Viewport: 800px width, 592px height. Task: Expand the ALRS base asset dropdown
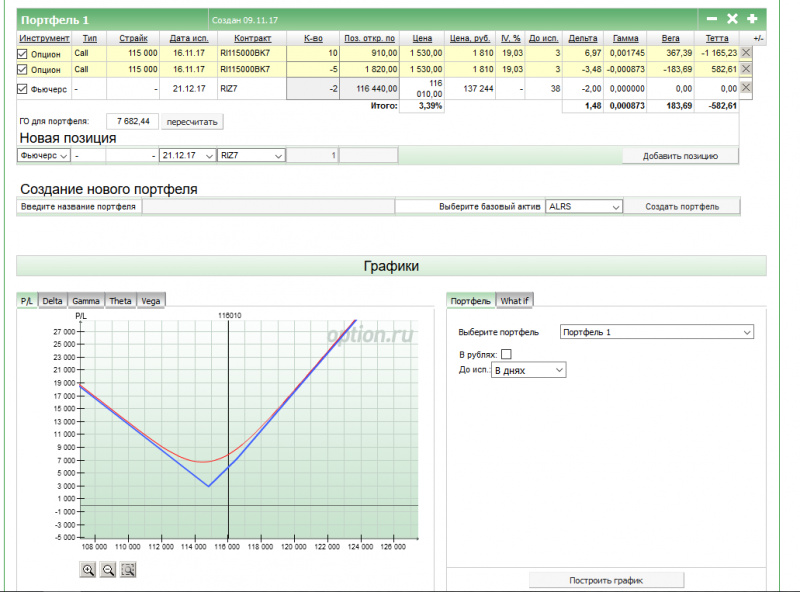pos(584,206)
